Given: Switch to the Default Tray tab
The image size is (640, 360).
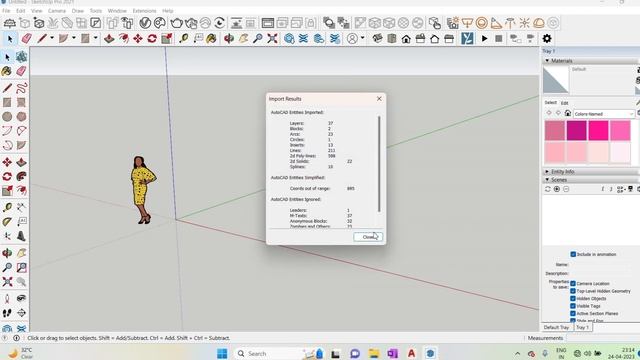Looking at the screenshot, I should coord(556,327).
